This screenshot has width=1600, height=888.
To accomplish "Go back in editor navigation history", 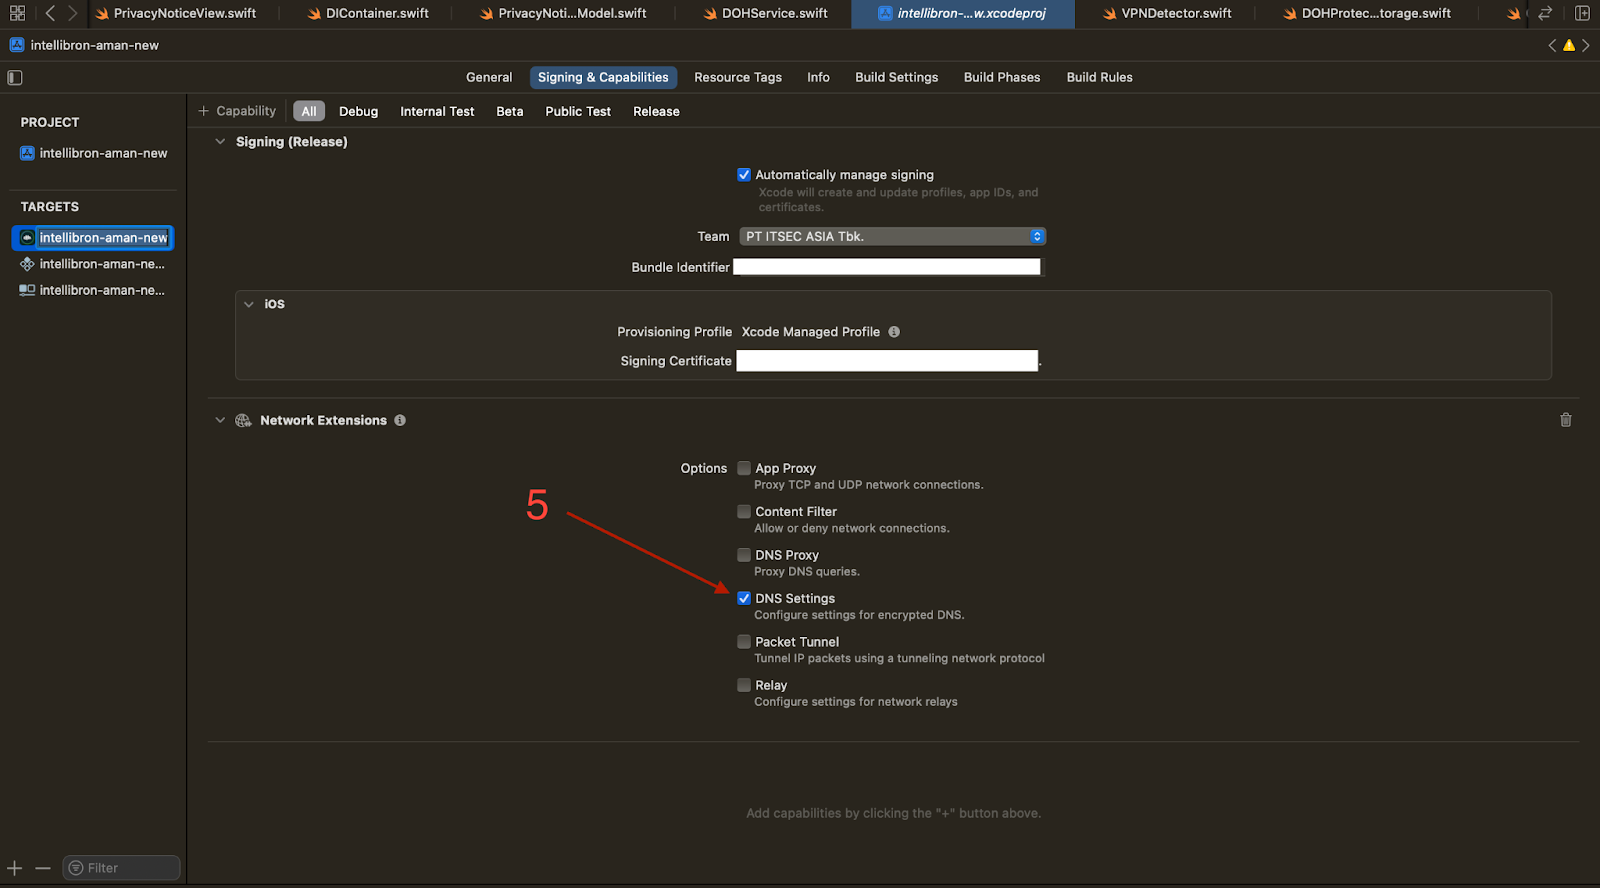I will (x=50, y=13).
